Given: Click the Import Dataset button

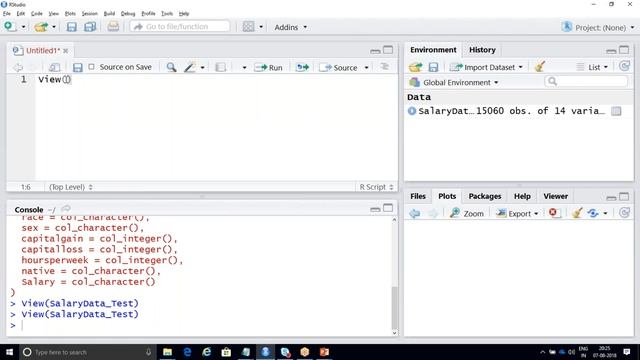Looking at the screenshot, I should 487,67.
